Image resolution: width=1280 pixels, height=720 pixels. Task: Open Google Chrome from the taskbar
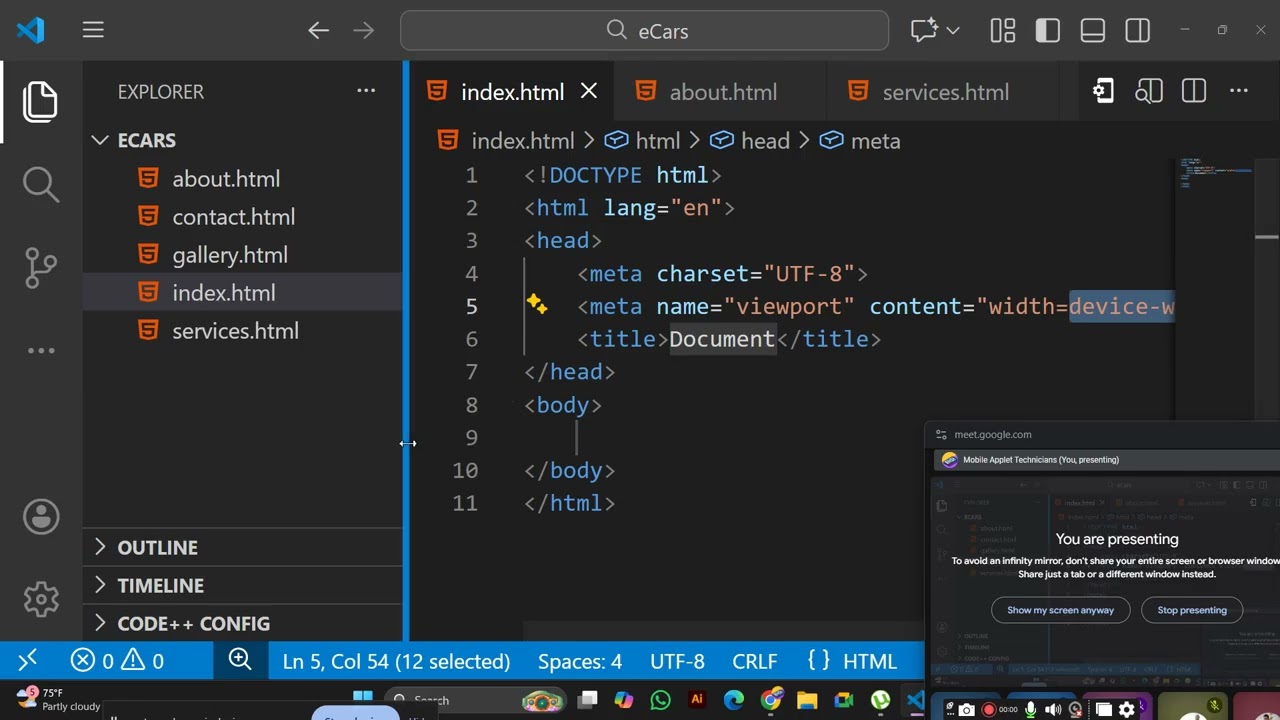point(771,701)
